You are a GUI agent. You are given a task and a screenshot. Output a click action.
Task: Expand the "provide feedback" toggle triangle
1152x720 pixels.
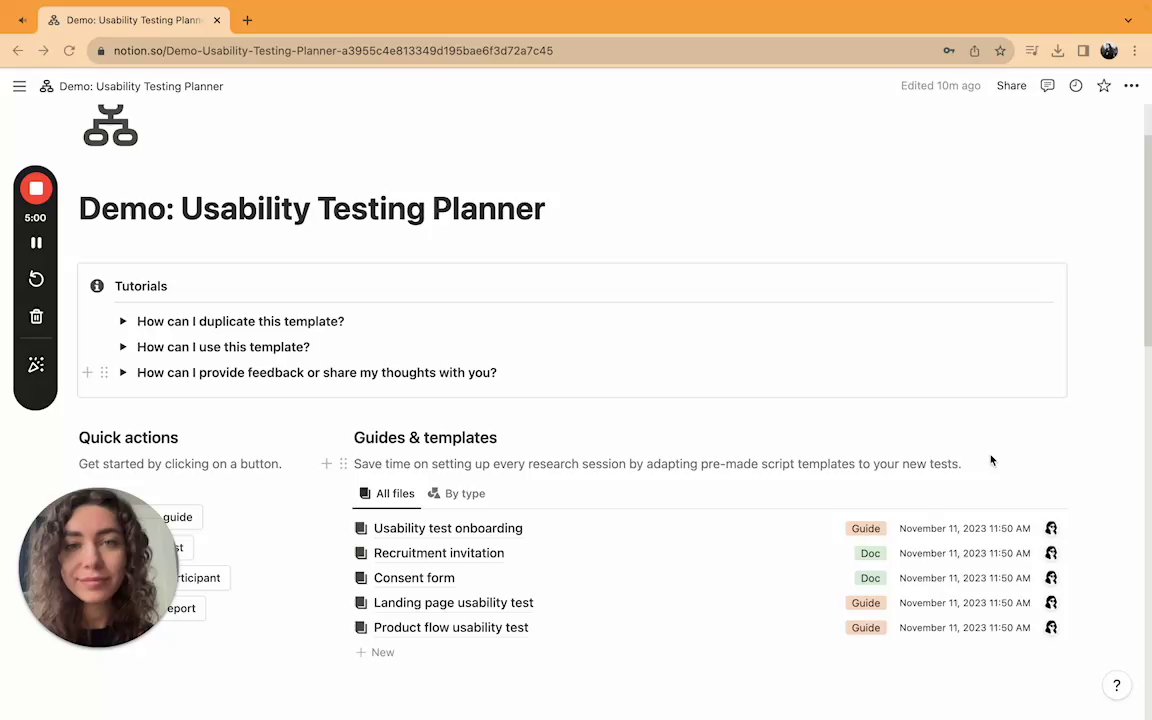click(x=123, y=373)
